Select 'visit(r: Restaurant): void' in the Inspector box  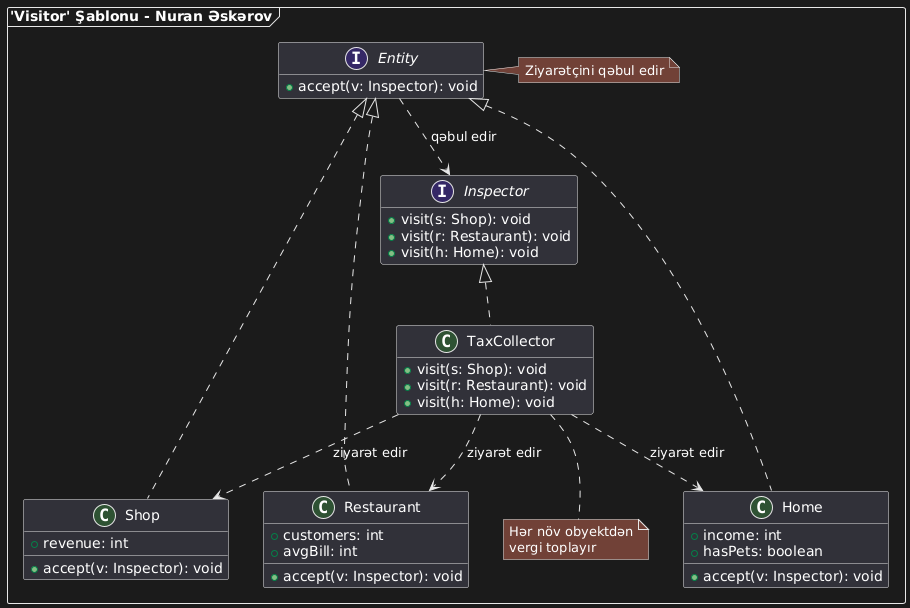[x=485, y=236]
